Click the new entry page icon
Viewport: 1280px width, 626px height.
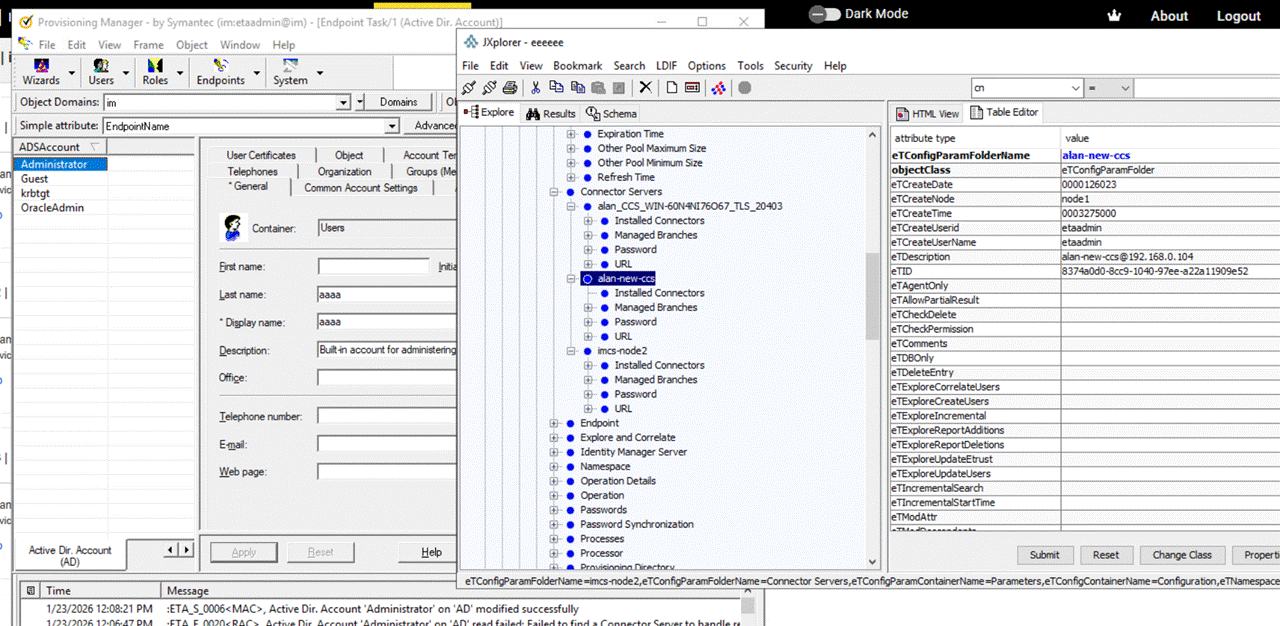[672, 88]
